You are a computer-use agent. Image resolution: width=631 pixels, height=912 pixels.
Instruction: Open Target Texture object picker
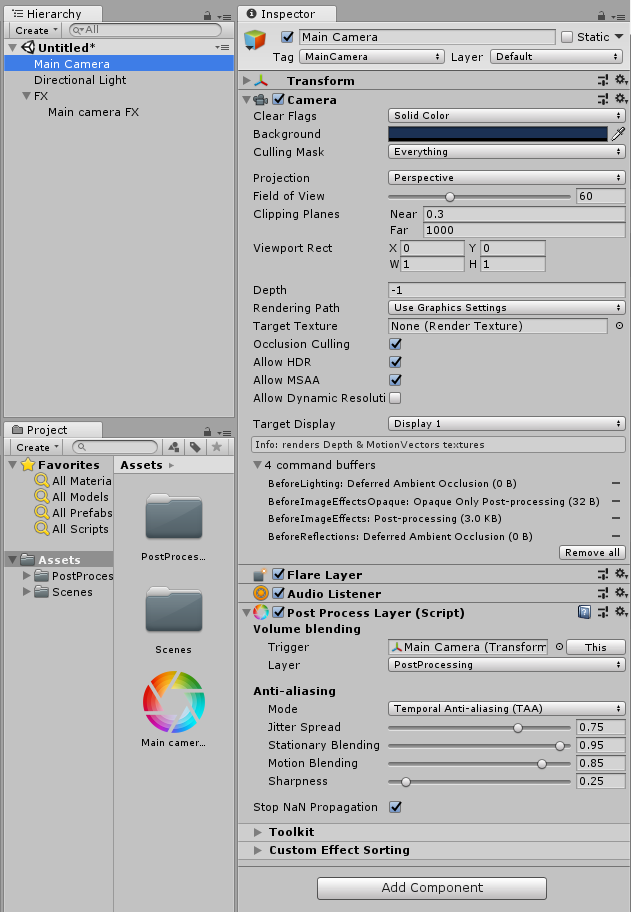pos(619,326)
